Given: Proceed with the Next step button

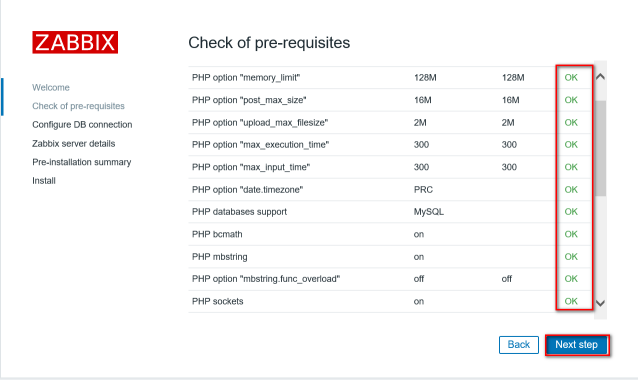Looking at the screenshot, I should pyautogui.click(x=577, y=345).
